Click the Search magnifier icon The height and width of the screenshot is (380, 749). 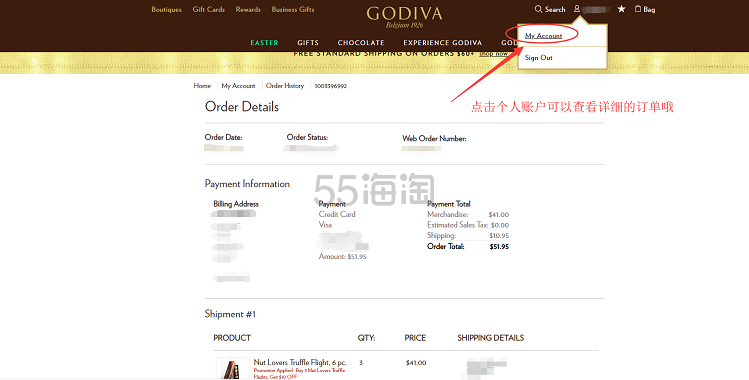[538, 9]
